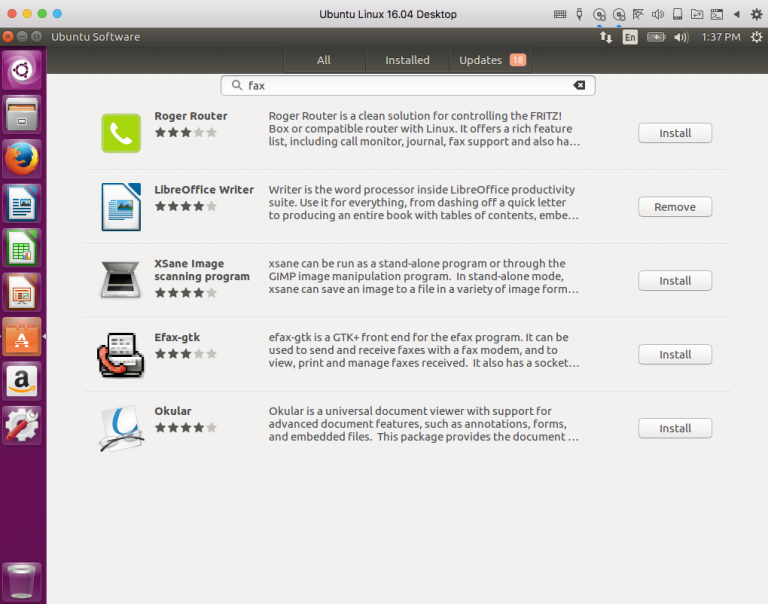Click the Ubuntu Dash home icon

click(x=22, y=70)
